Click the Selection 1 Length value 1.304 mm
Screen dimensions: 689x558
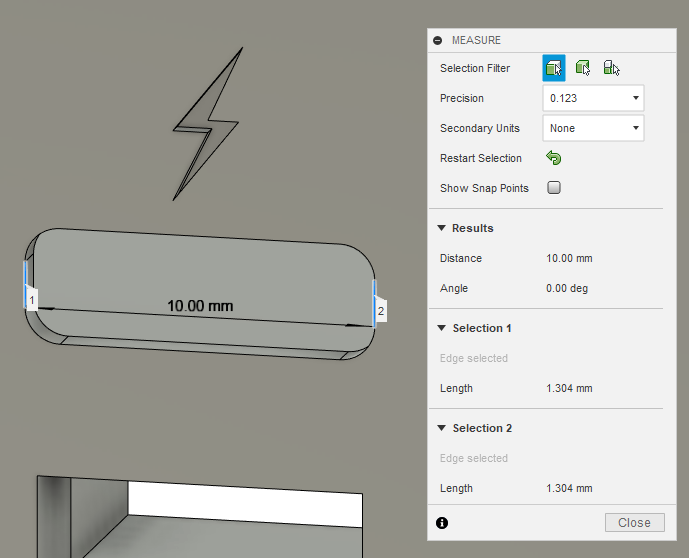click(569, 388)
